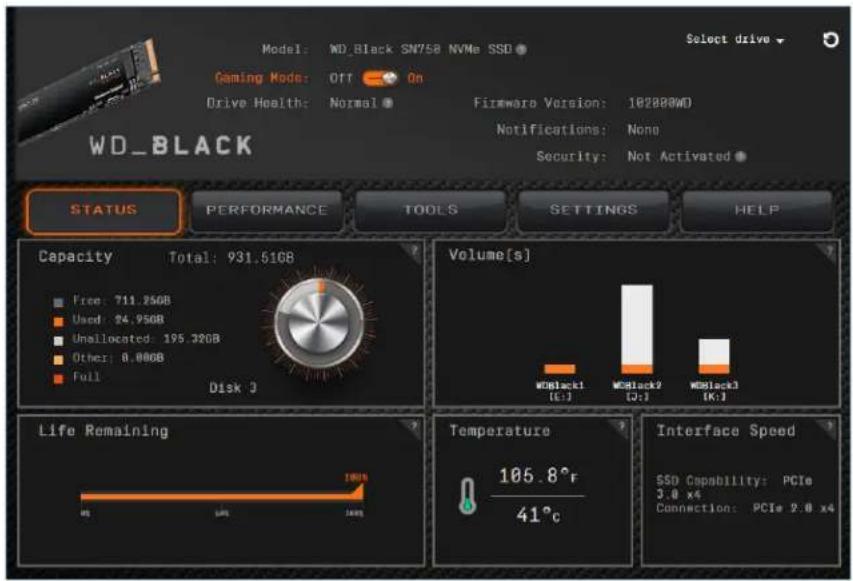This screenshot has height=581, width=853.
Task: Click the Notifications: None value
Action: [x=643, y=129]
